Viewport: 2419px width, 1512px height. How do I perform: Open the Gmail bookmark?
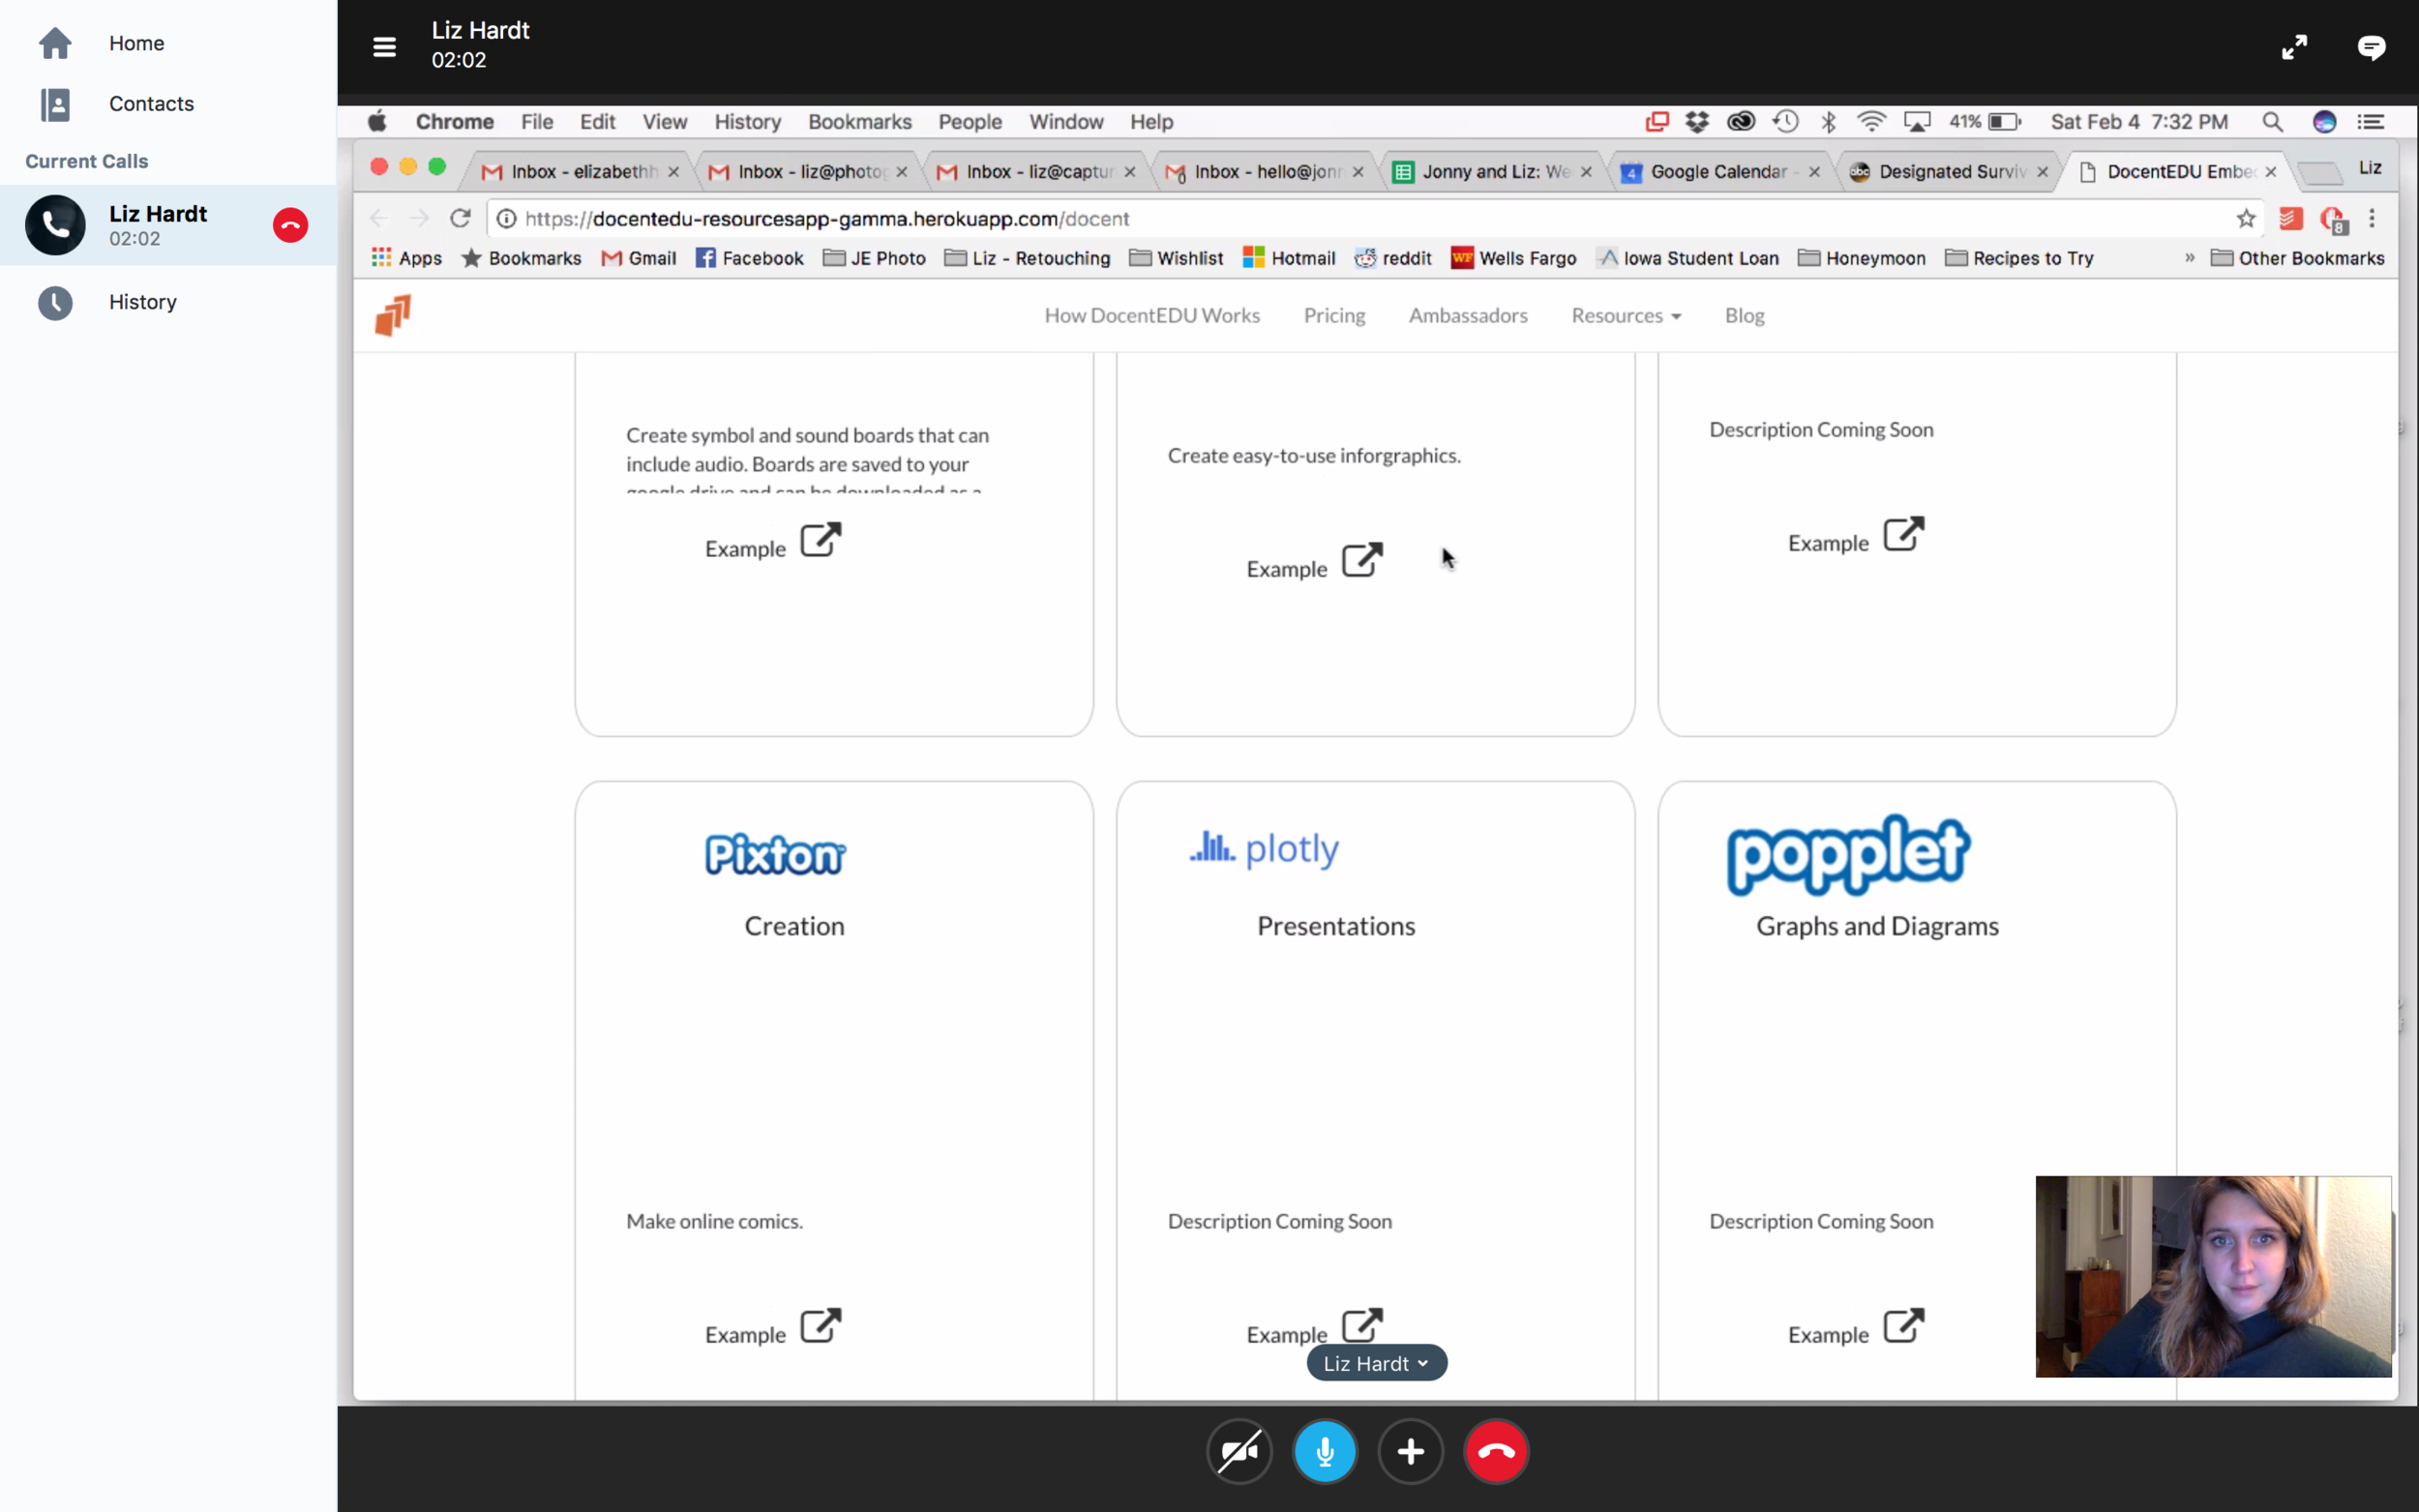638,258
